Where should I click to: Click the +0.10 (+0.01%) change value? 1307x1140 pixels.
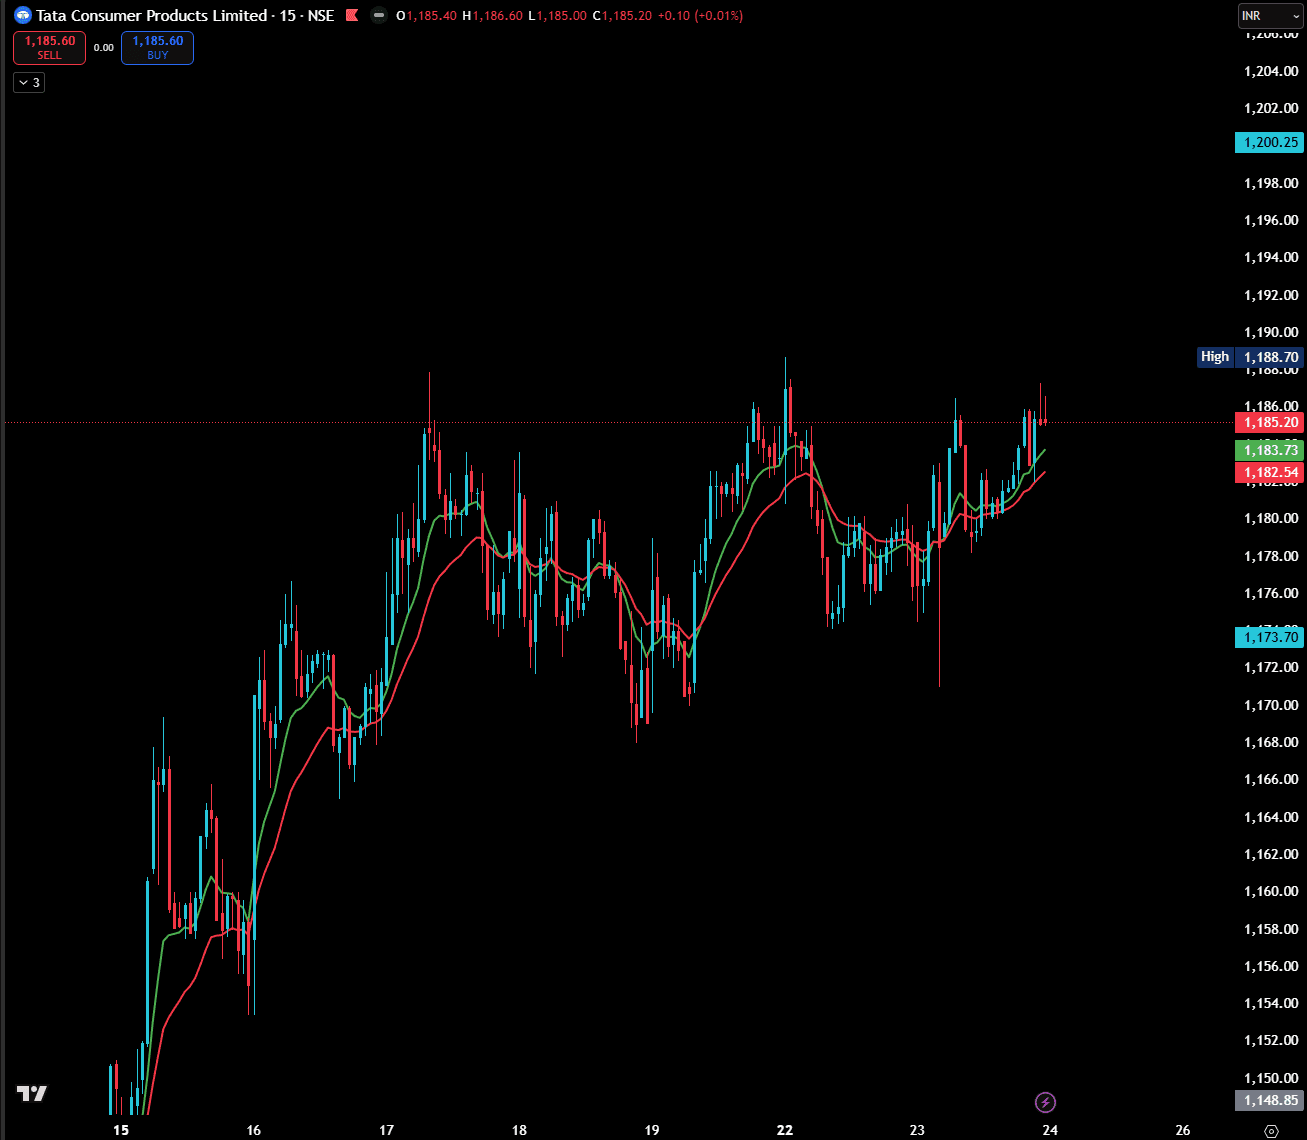click(x=700, y=16)
